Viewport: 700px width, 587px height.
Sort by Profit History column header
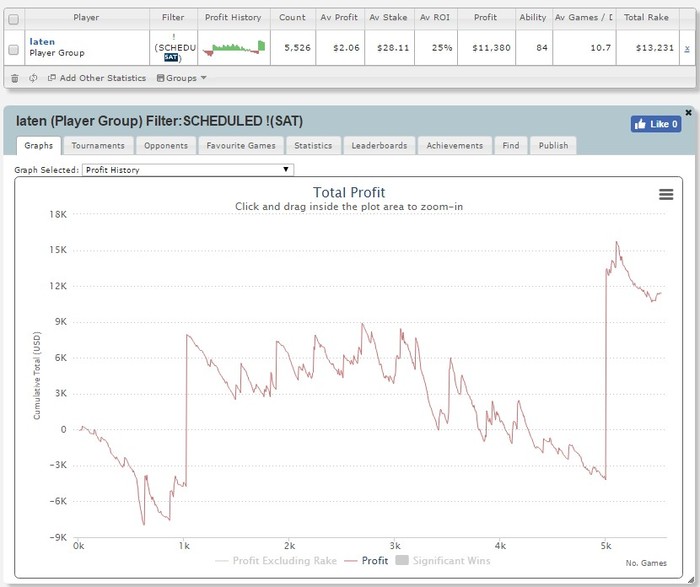click(x=233, y=18)
